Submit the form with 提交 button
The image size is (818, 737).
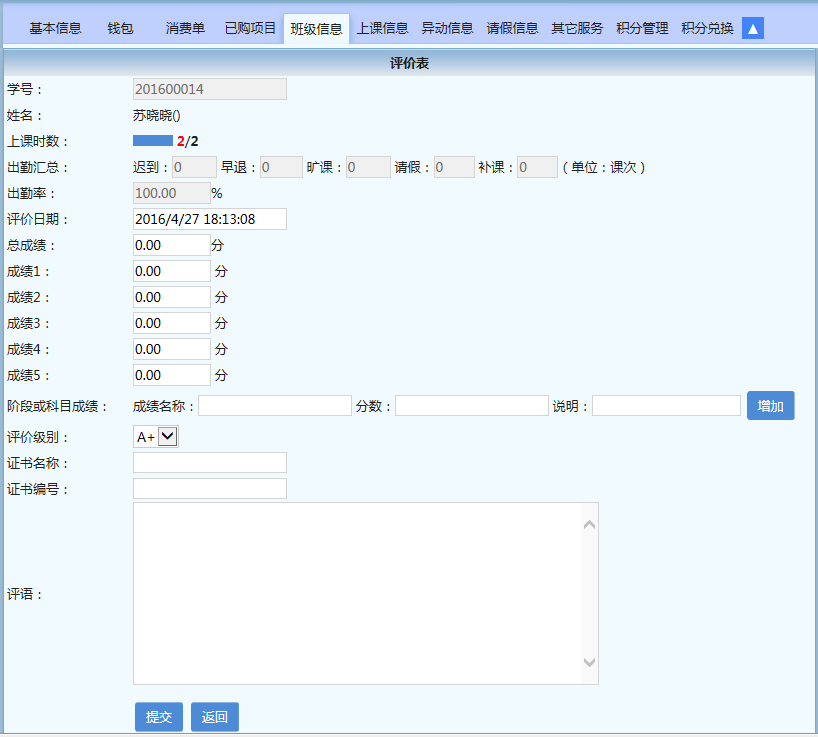[x=159, y=717]
